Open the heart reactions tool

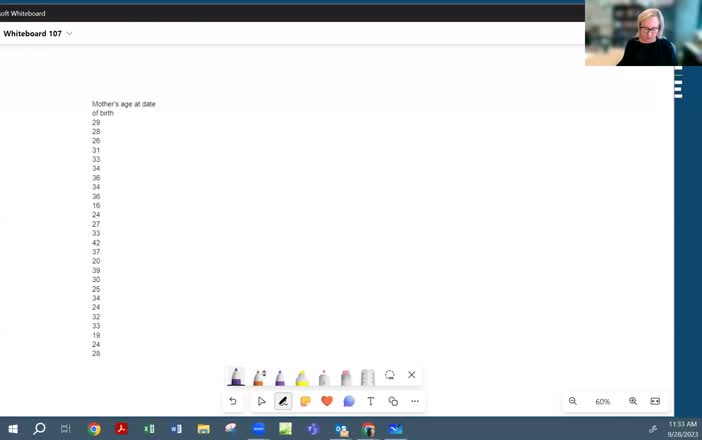point(327,401)
